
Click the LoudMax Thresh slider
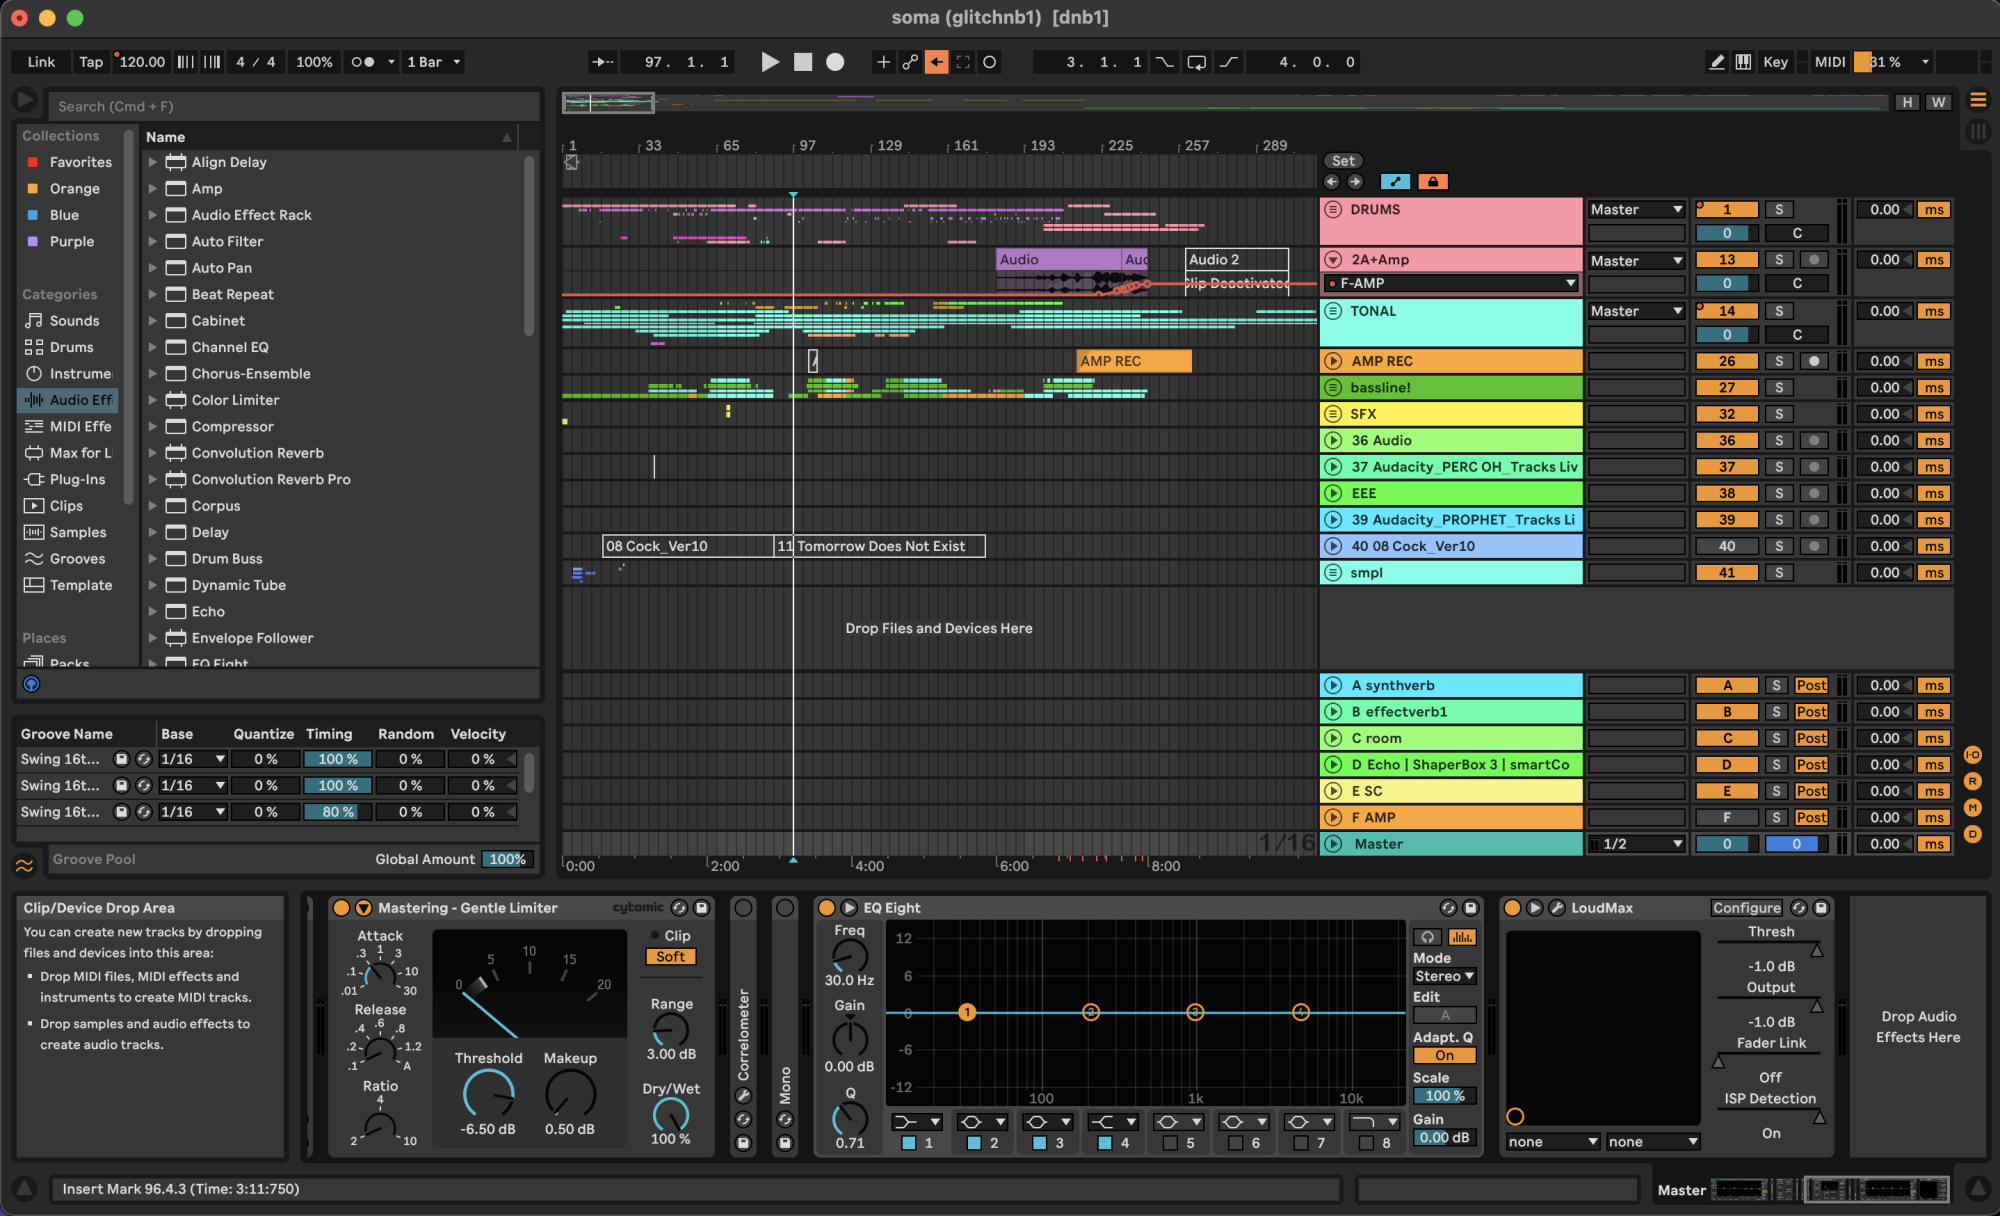[x=1770, y=948]
